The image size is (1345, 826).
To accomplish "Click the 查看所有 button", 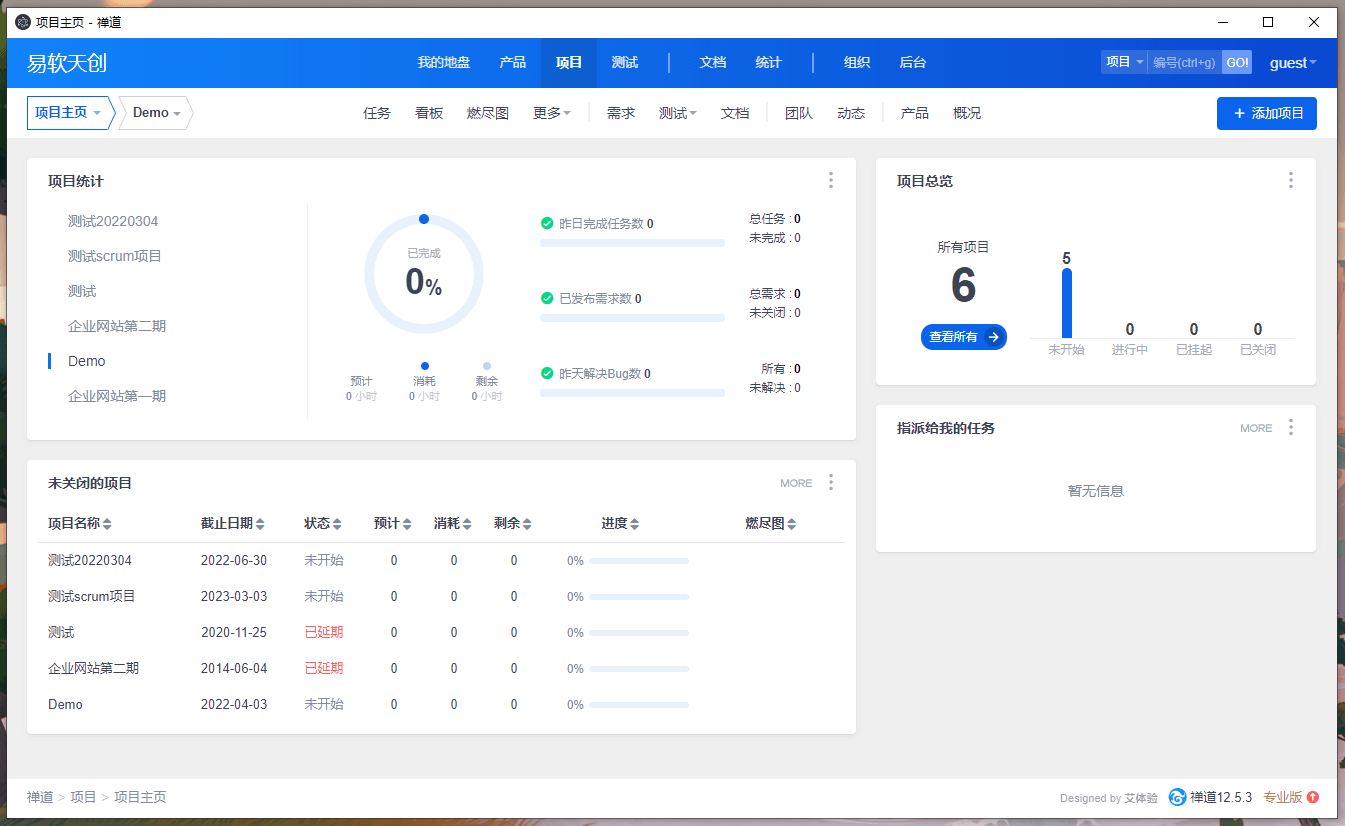I will click(x=963, y=337).
